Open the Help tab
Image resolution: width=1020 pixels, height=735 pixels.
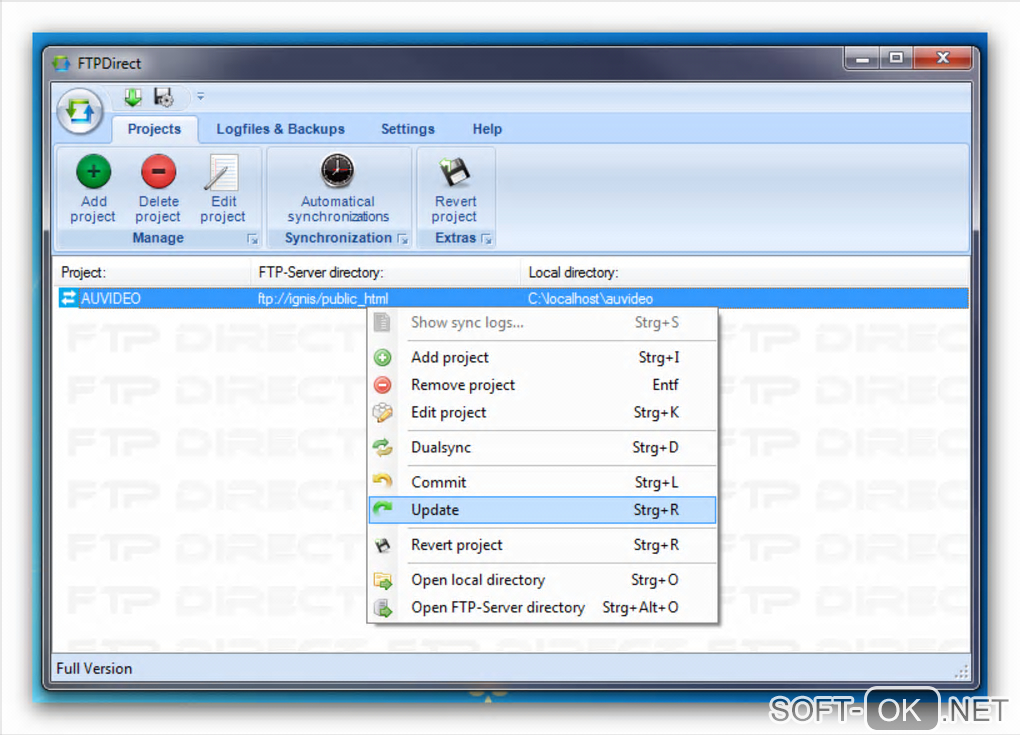click(x=487, y=129)
